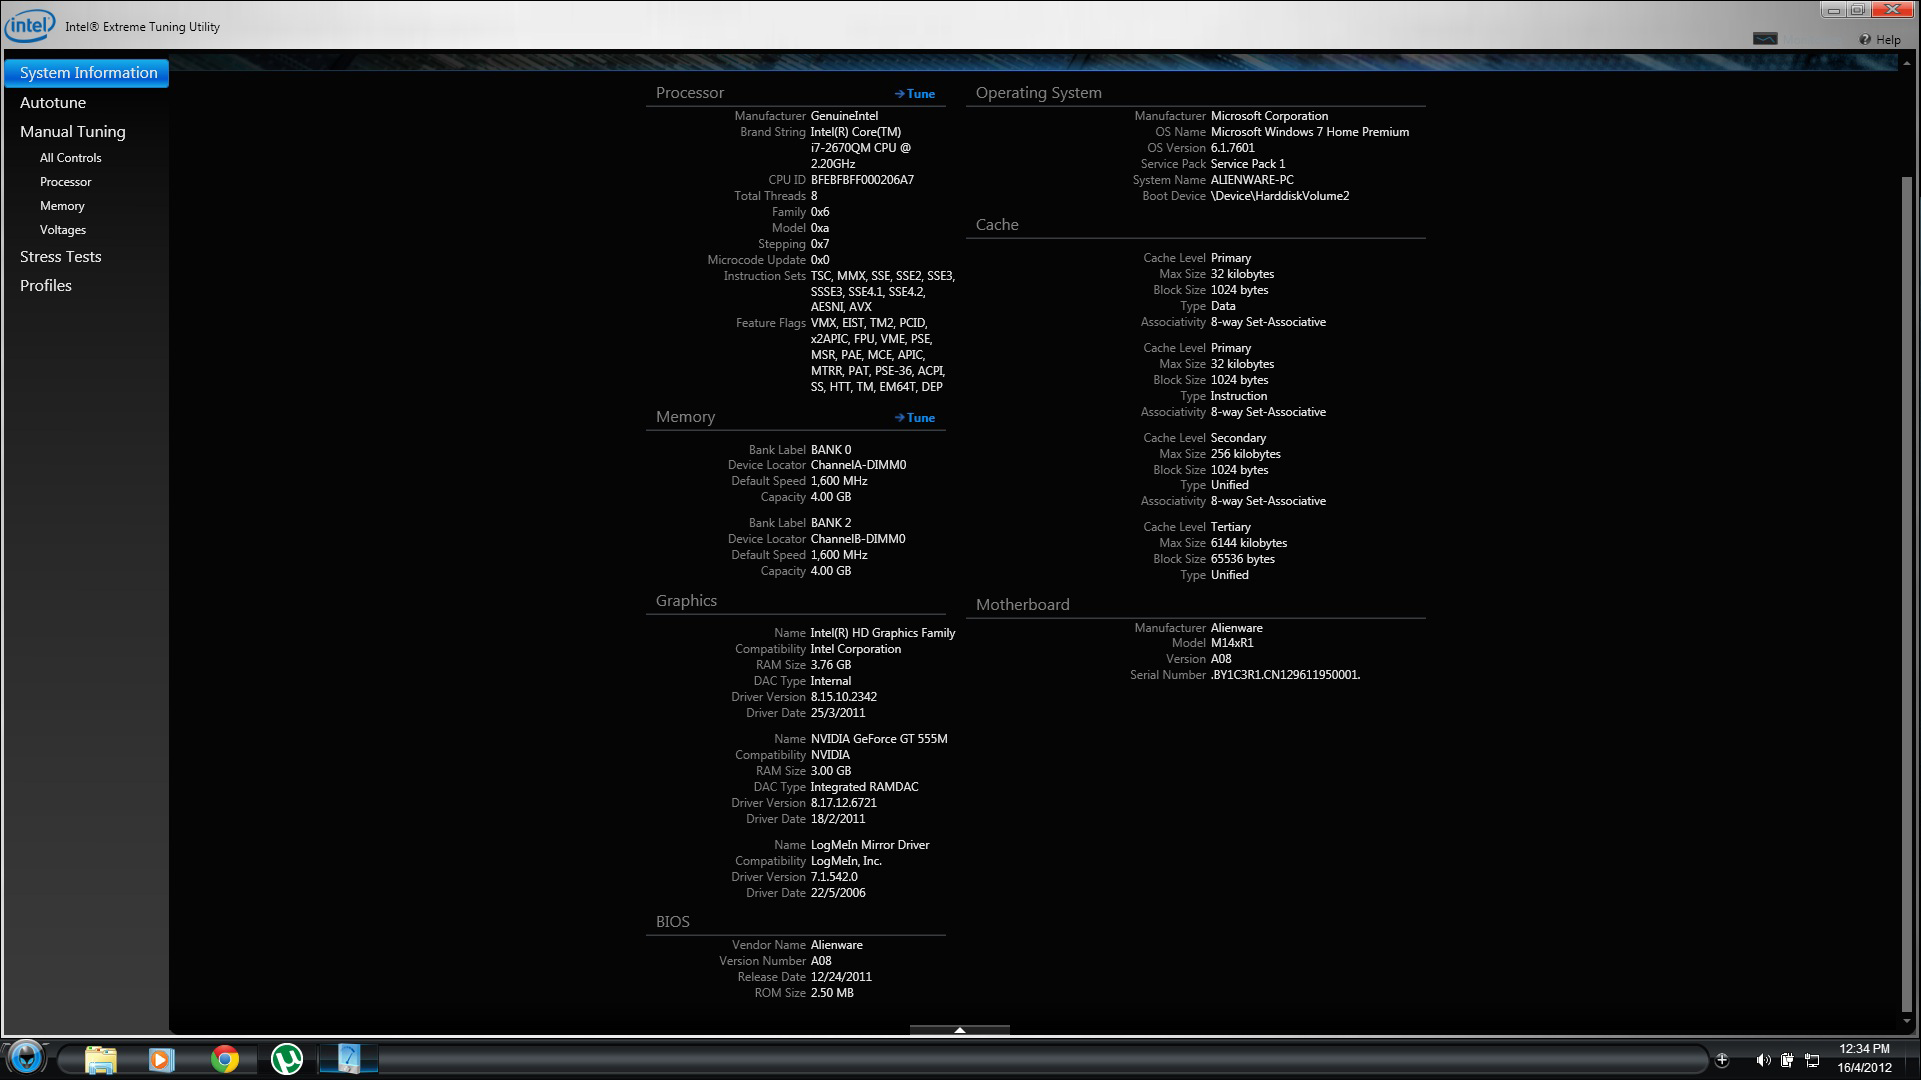Launch Windows Media Player from taskbar
This screenshot has width=1921, height=1080.
[162, 1059]
